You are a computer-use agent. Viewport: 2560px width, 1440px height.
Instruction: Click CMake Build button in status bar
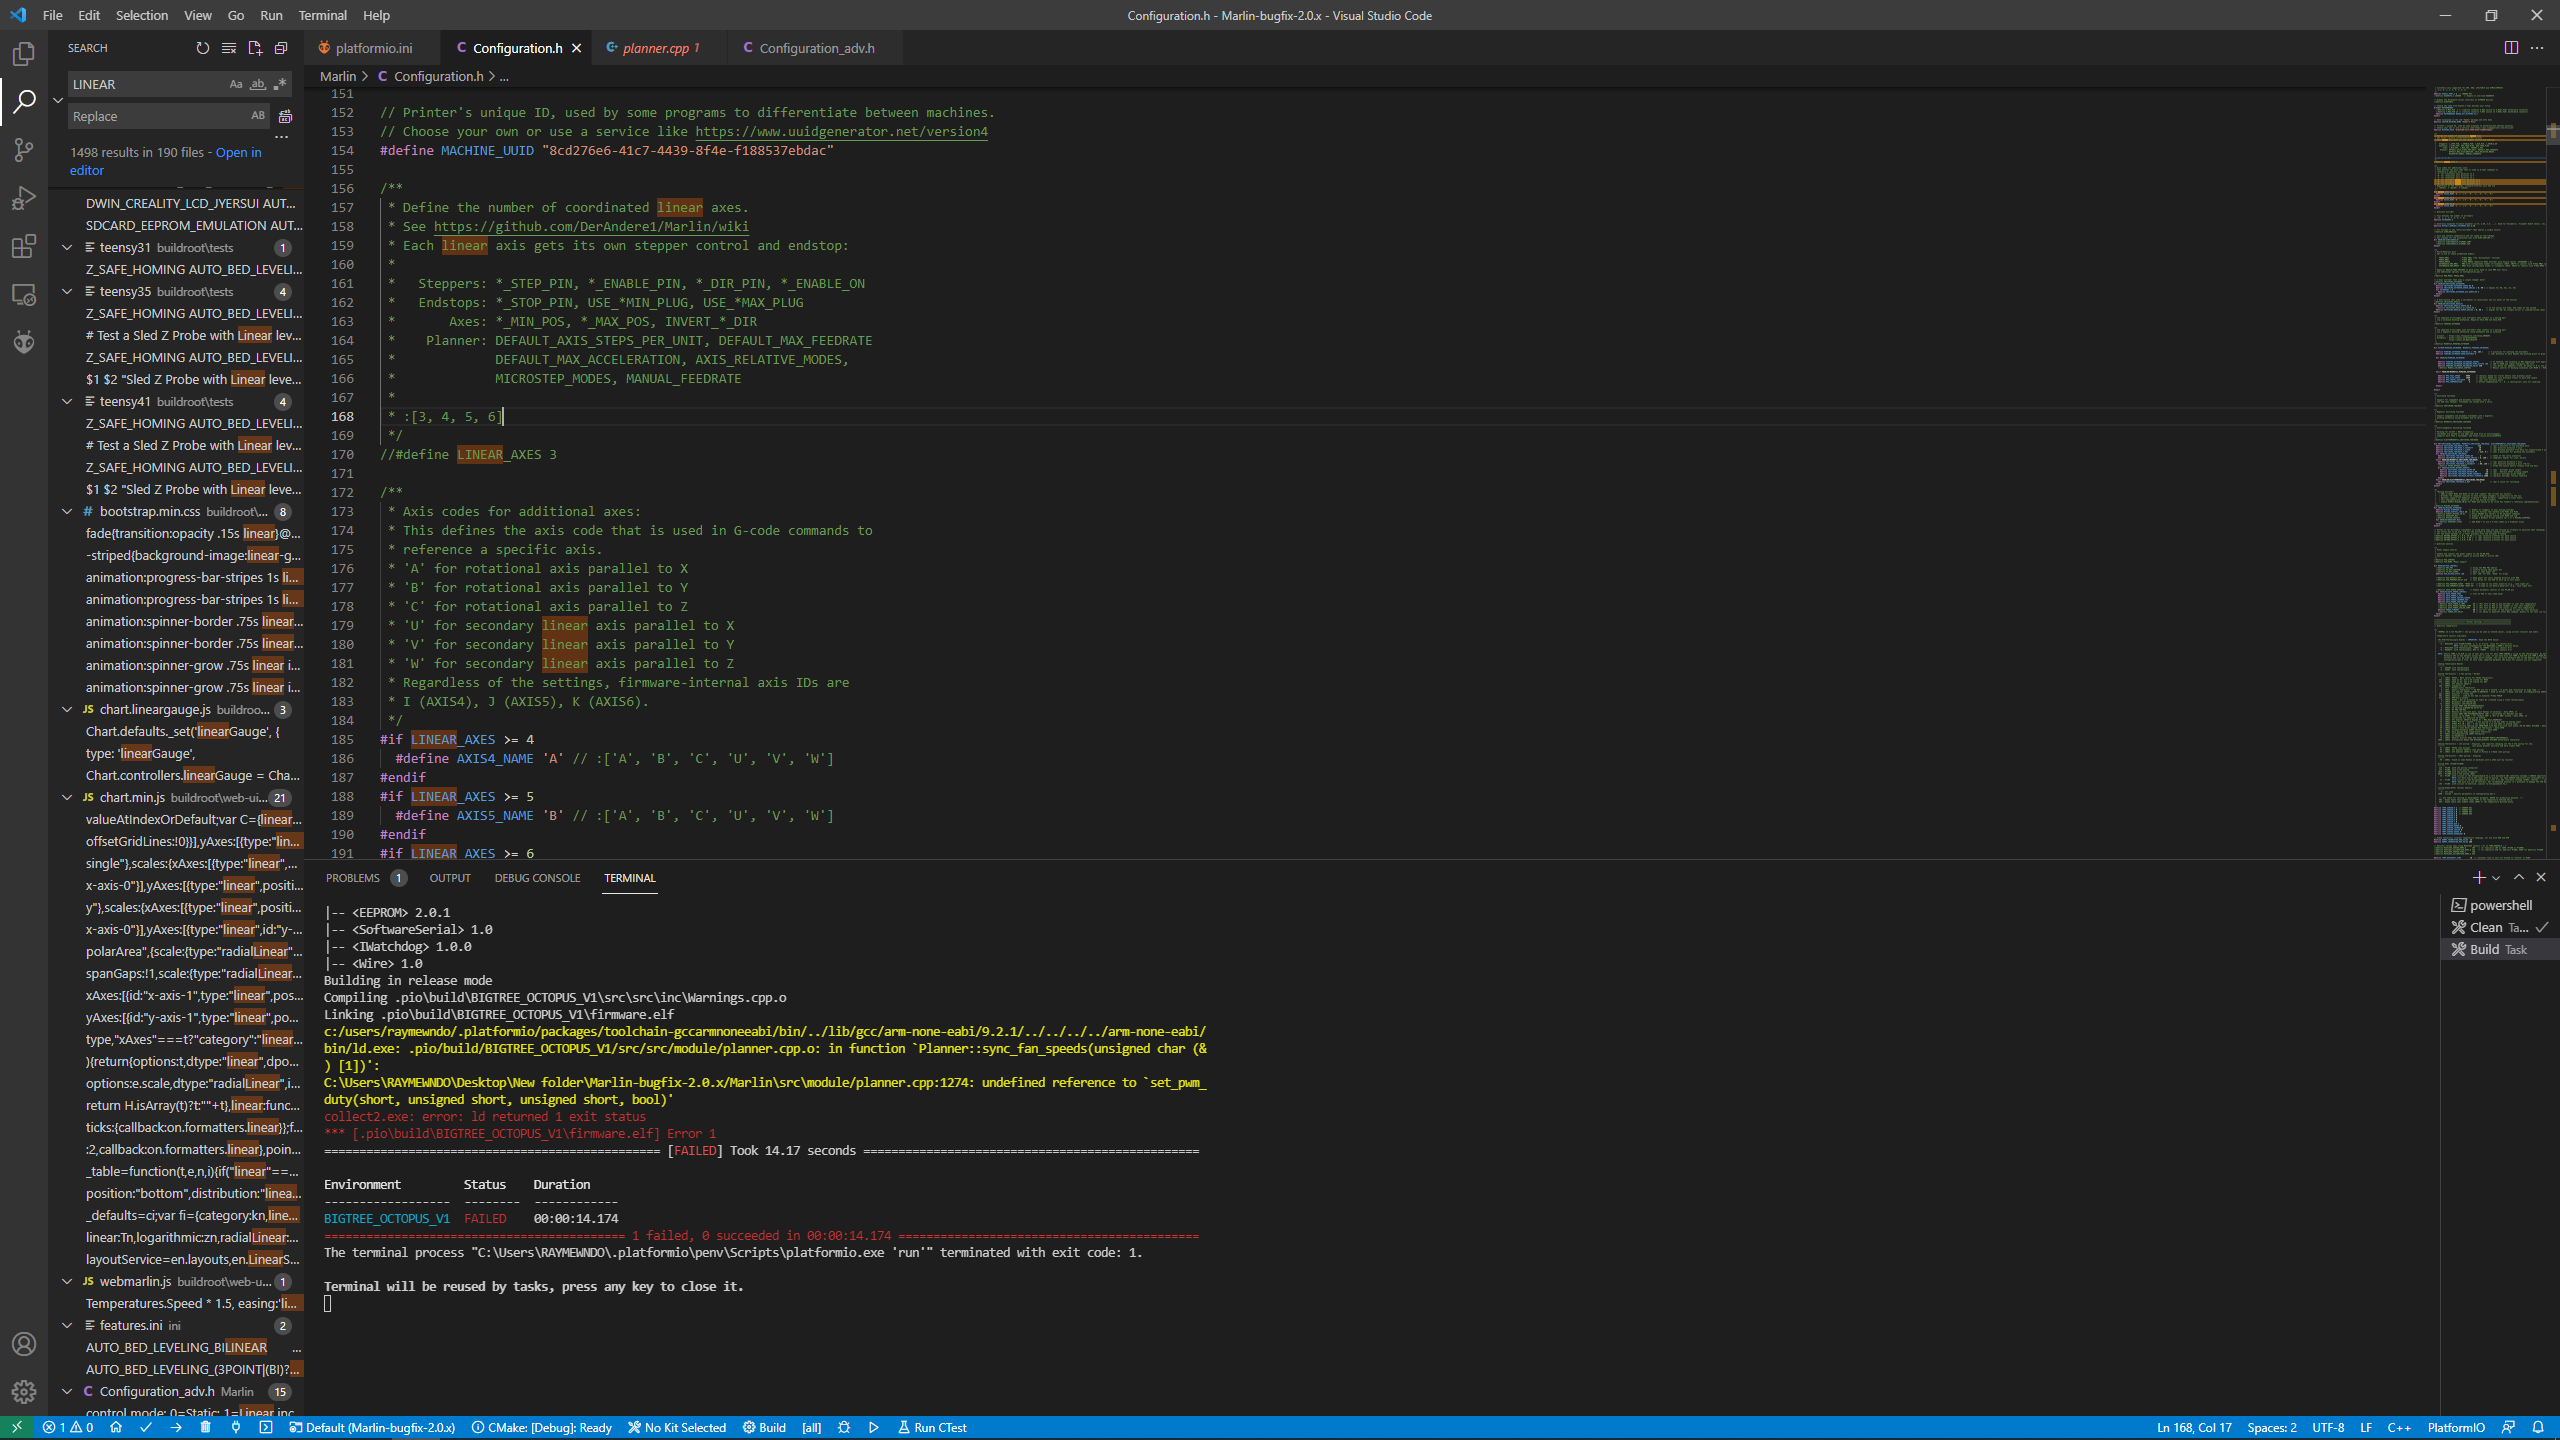[764, 1427]
